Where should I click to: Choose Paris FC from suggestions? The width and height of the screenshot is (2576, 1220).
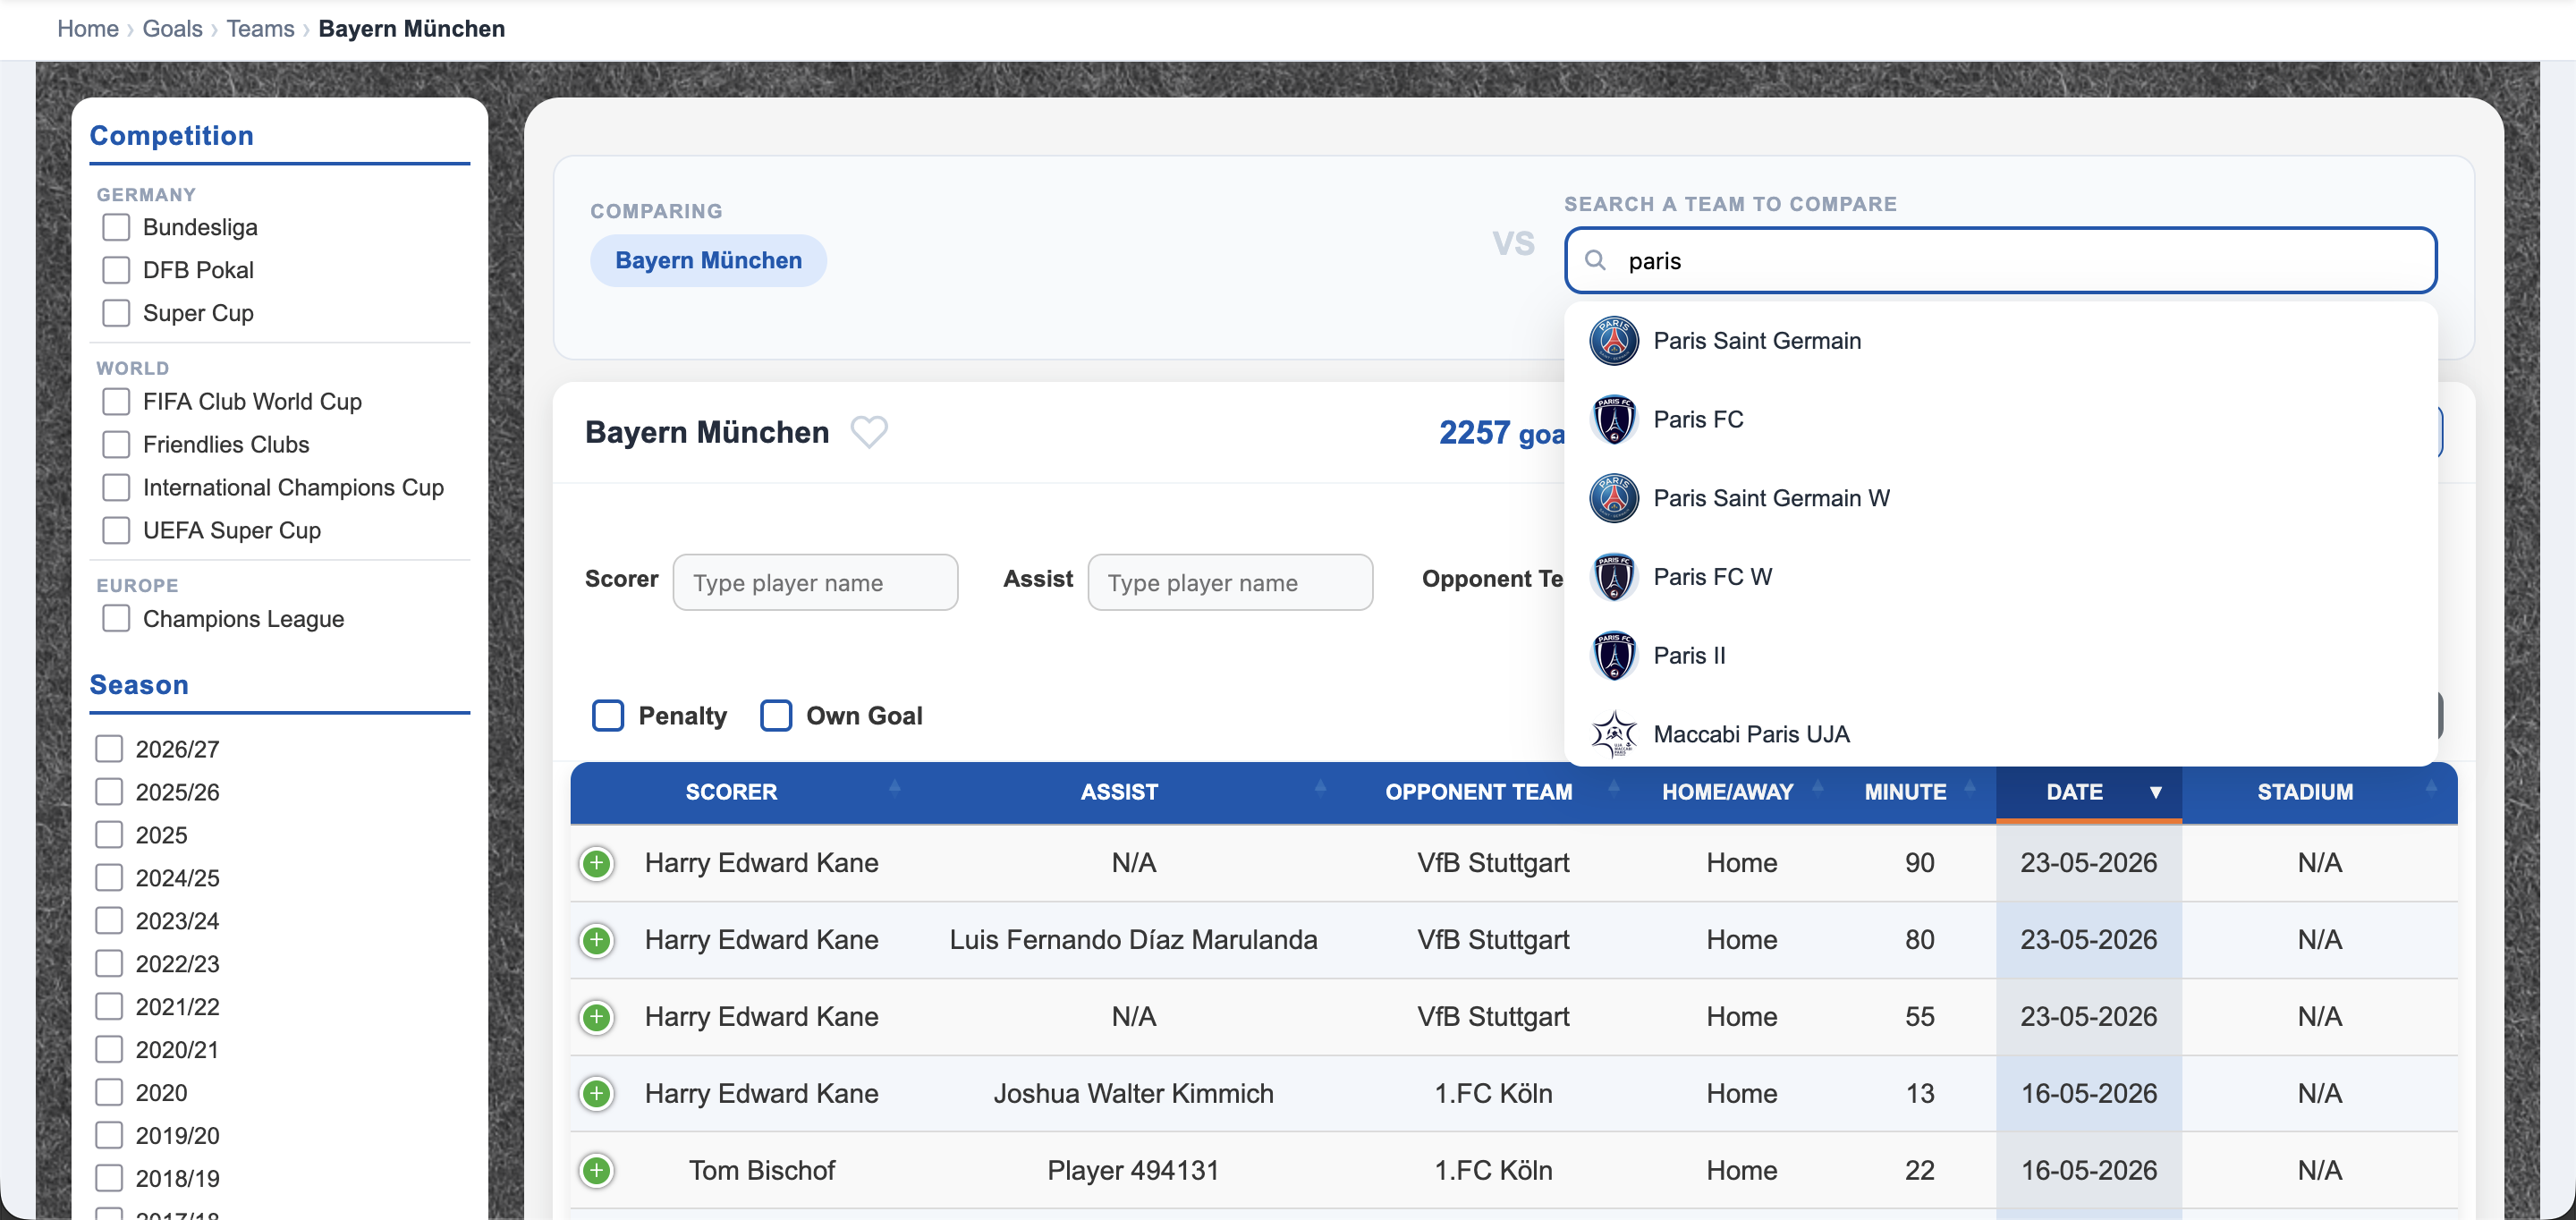(x=2001, y=420)
